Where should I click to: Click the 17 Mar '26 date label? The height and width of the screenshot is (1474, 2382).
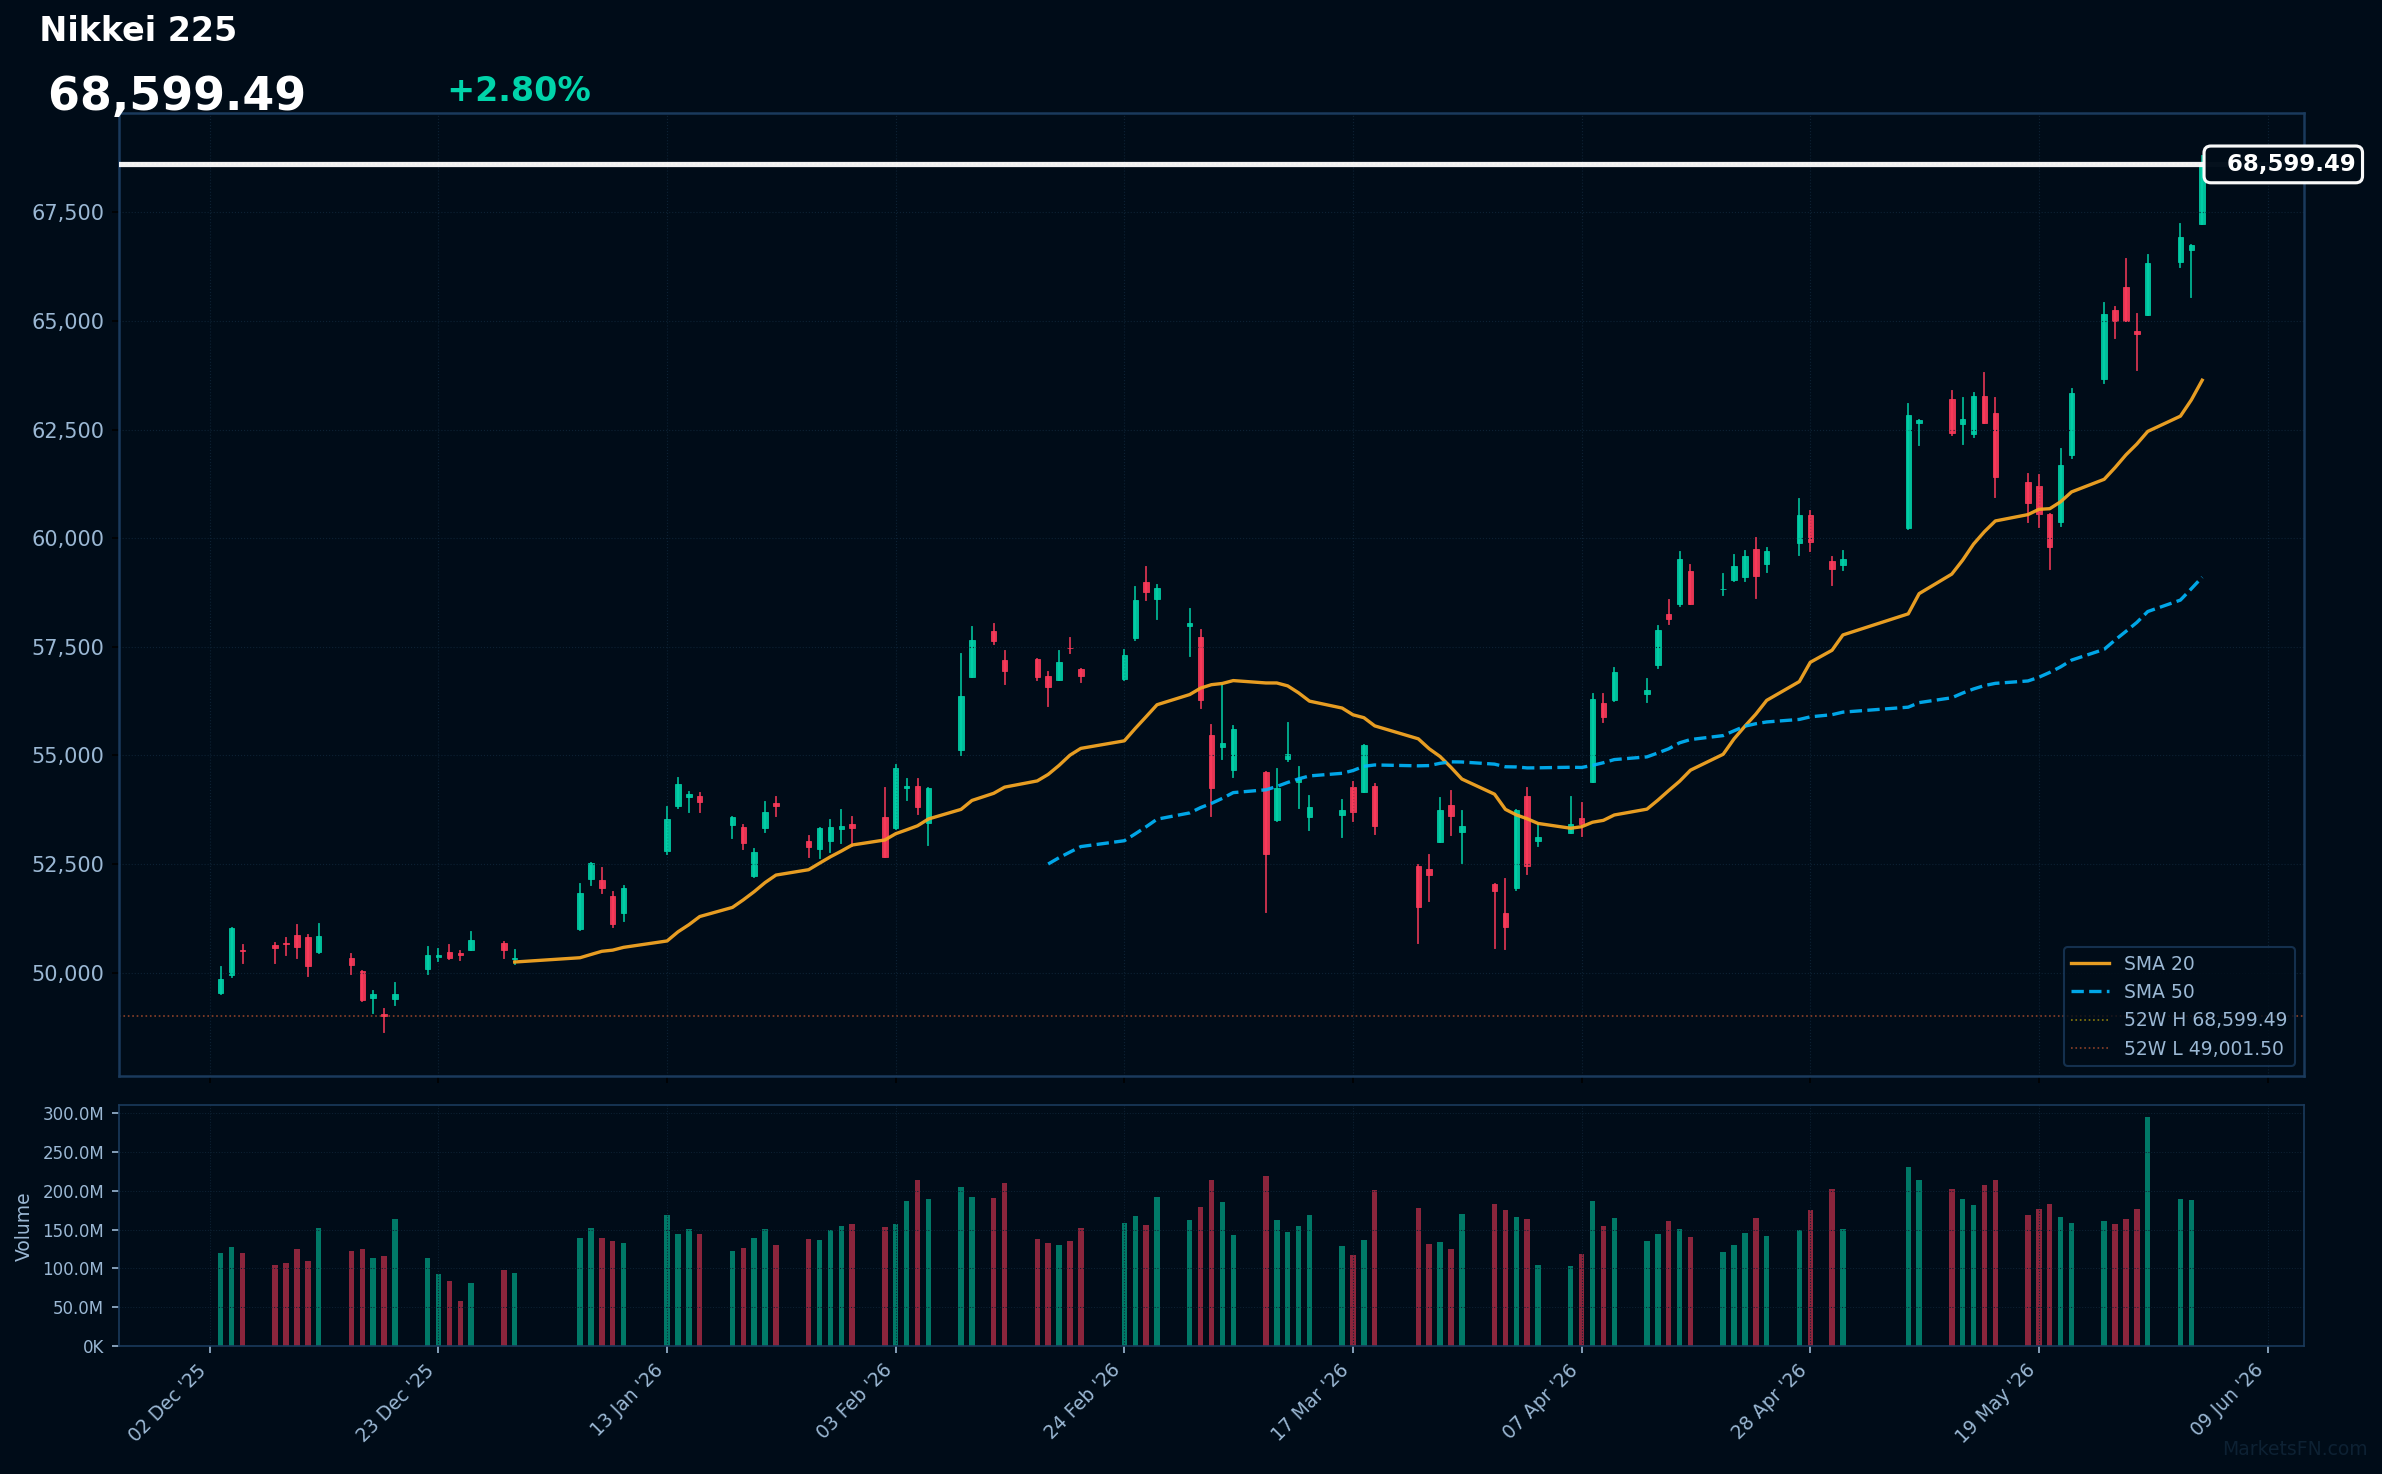click(1309, 1402)
